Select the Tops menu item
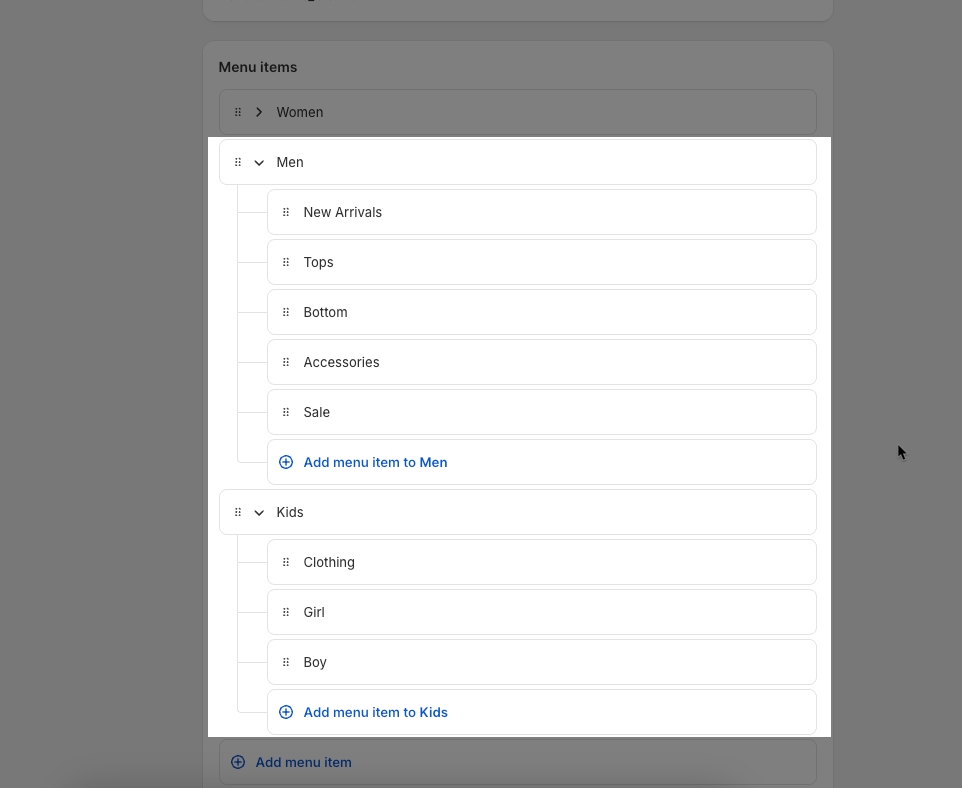The width and height of the screenshot is (962, 788). click(x=542, y=262)
